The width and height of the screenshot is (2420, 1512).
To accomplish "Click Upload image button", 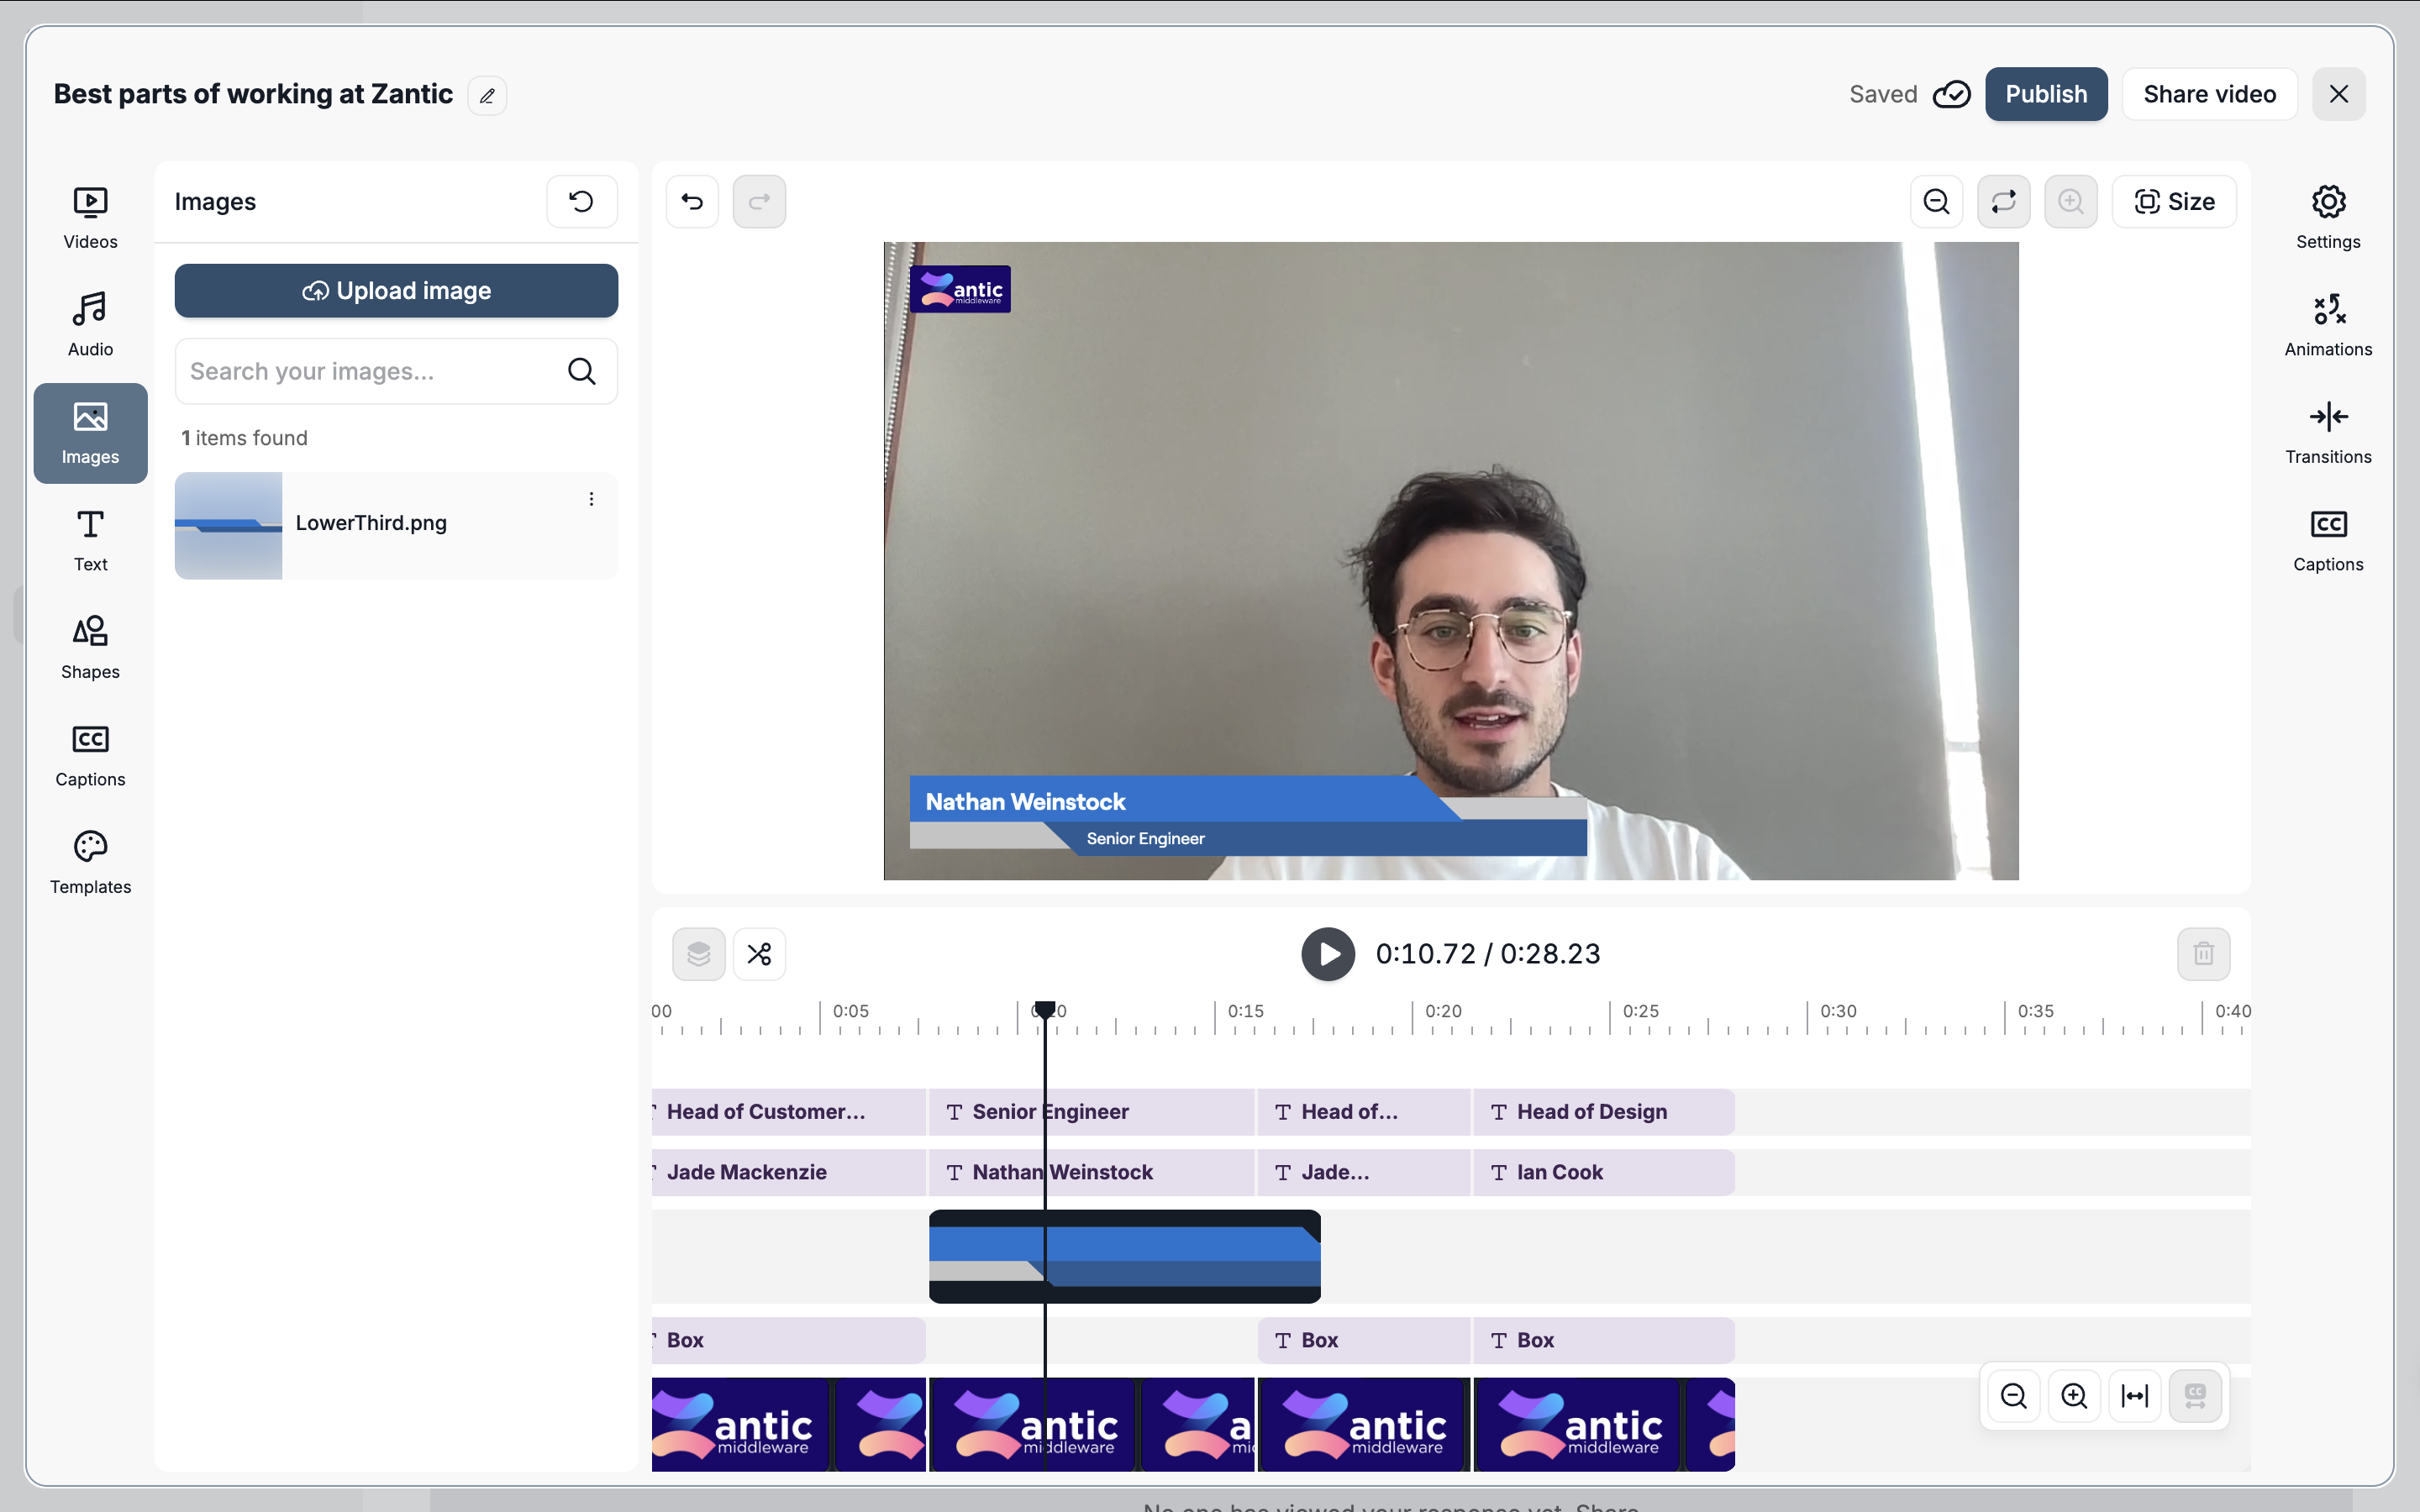I will tap(396, 291).
